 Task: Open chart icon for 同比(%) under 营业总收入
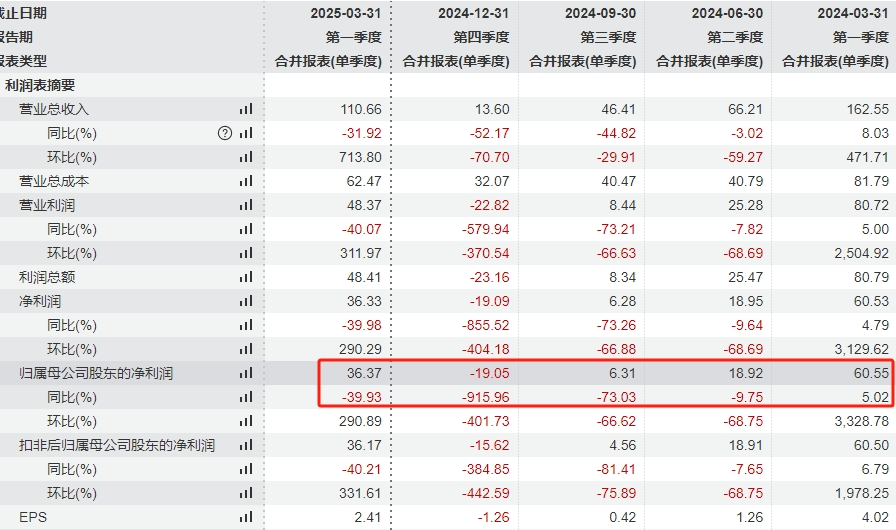246,133
